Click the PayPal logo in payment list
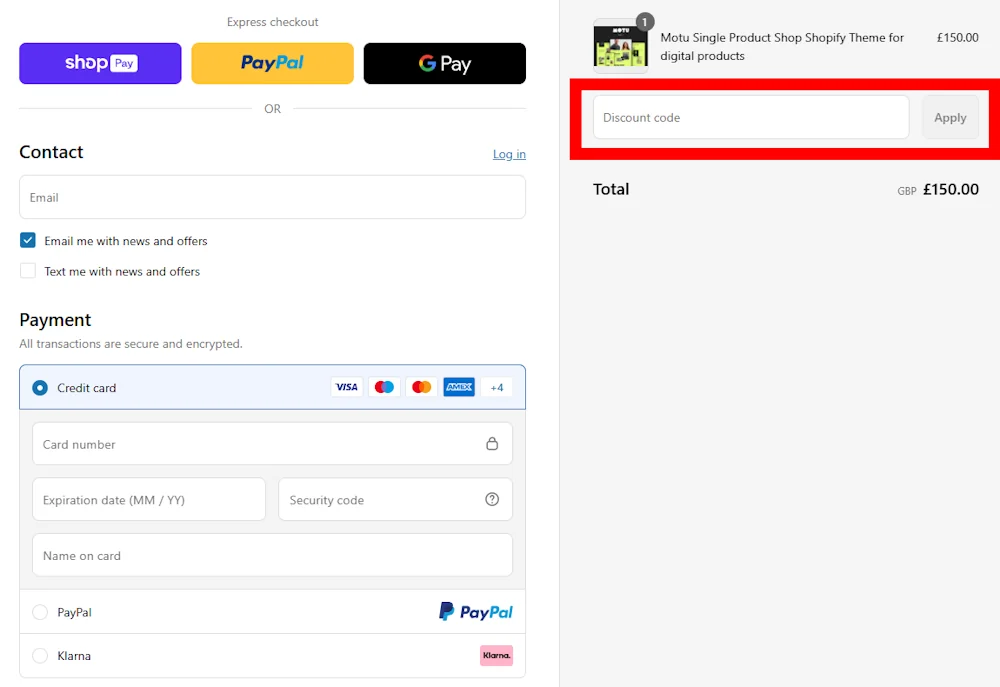Screen dimensions: 1000x687 (476, 612)
